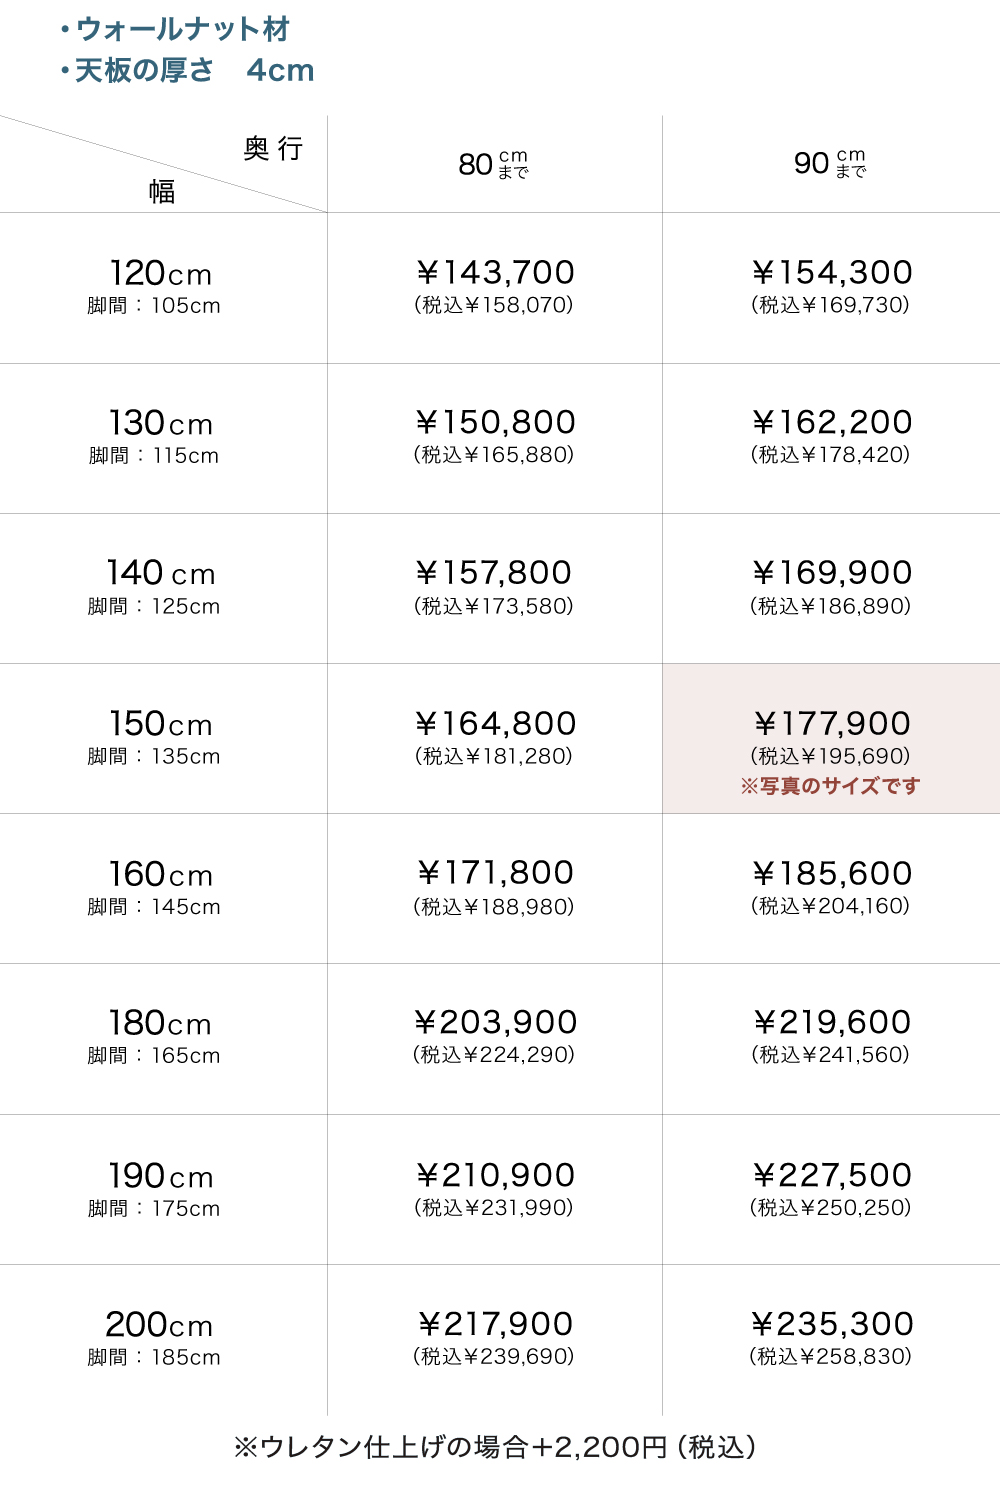Select the ¥154,300 price for 120cm width
Screen dimensions: 1000x1500
[831, 286]
